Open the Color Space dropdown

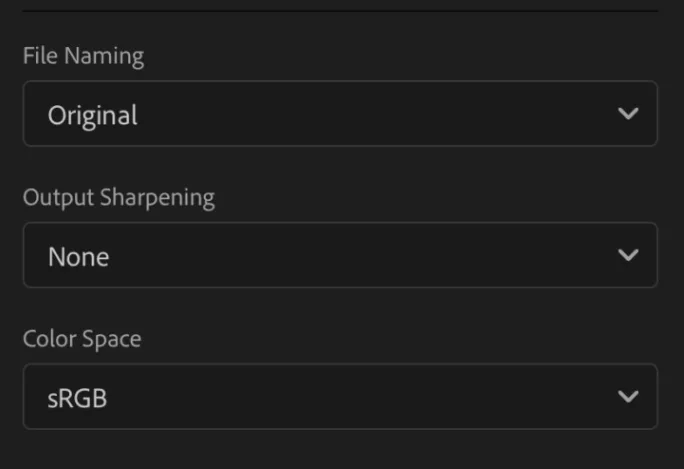[x=340, y=397]
